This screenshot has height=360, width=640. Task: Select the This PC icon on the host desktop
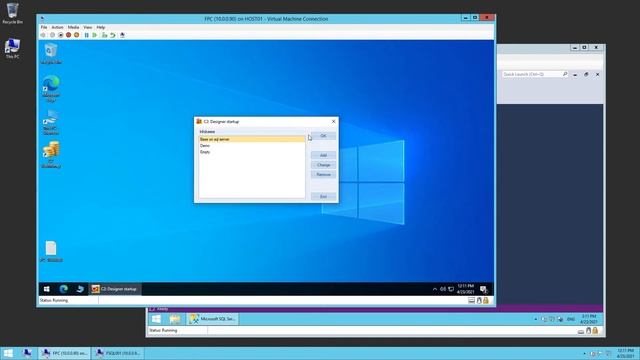tap(13, 48)
